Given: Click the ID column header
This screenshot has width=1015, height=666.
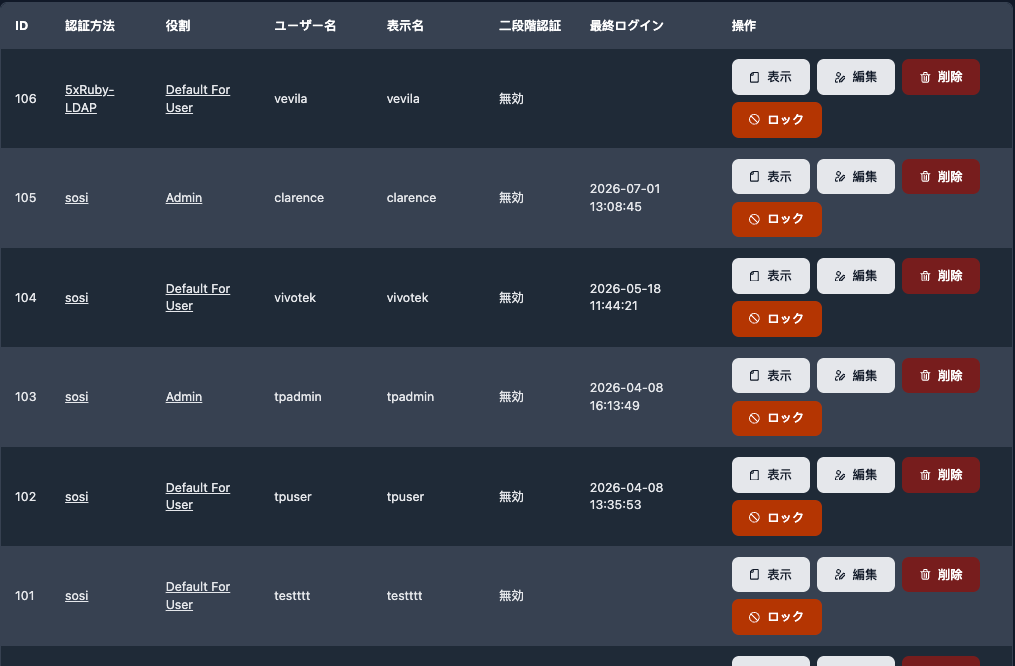Looking at the screenshot, I should pyautogui.click(x=21, y=26).
